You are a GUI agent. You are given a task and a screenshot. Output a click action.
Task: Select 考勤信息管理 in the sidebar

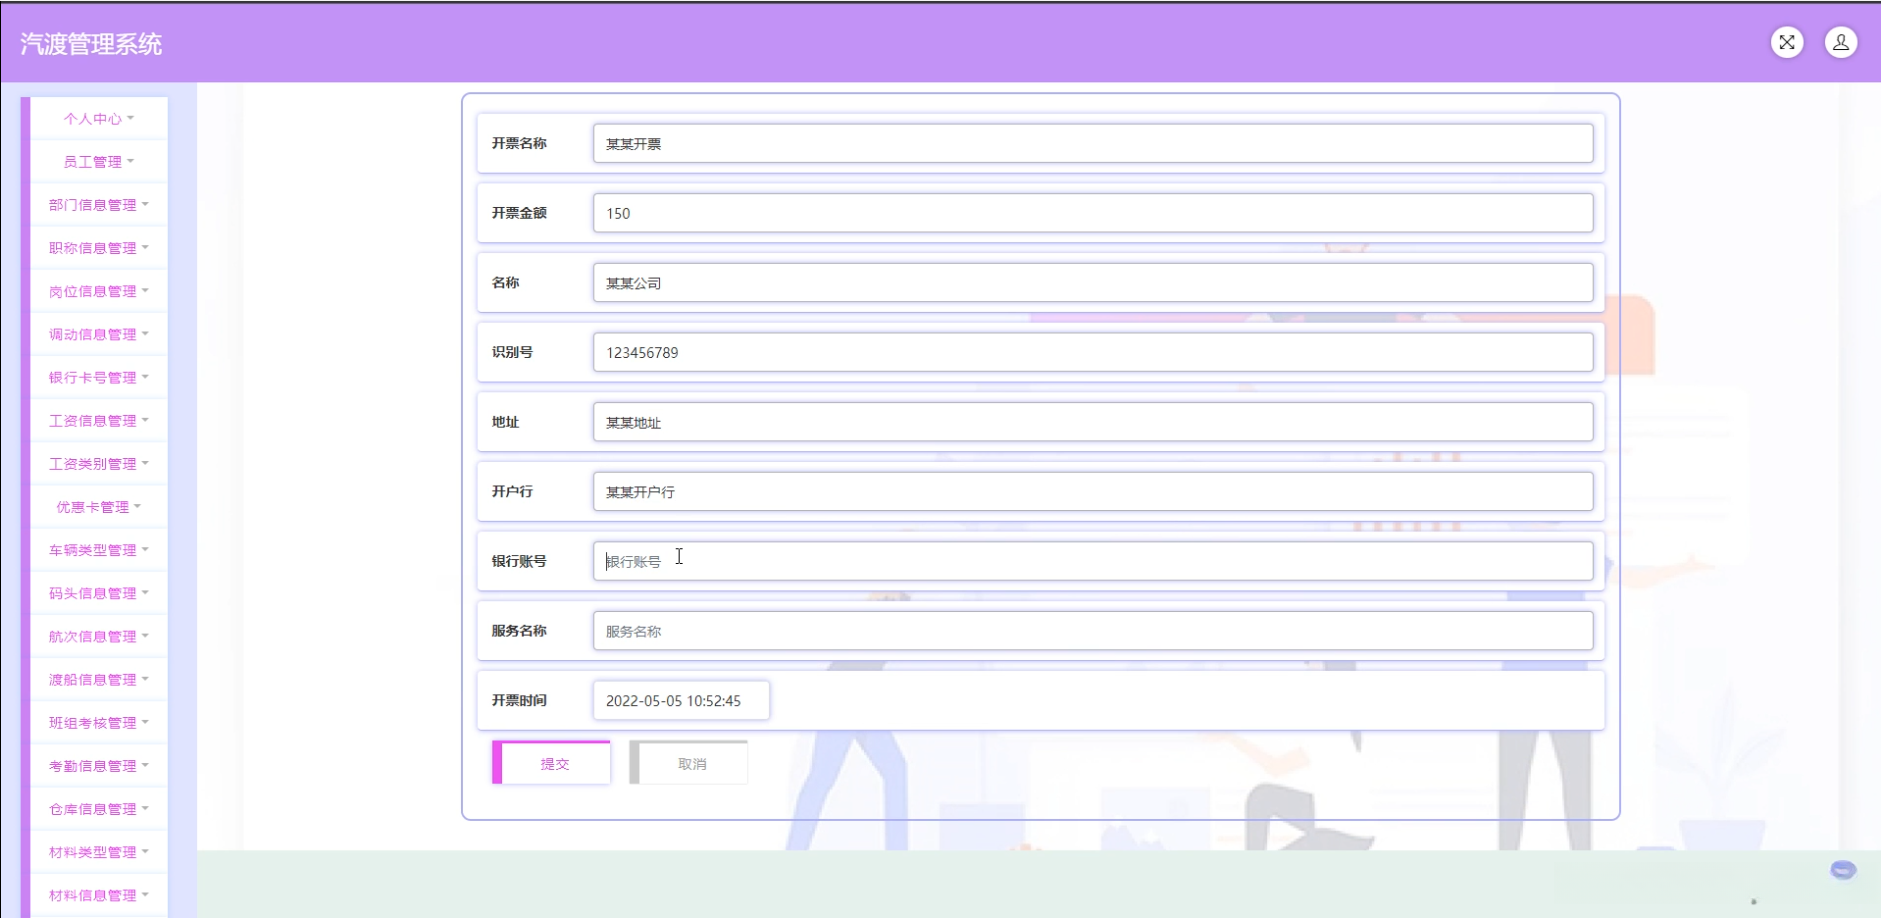(x=99, y=765)
